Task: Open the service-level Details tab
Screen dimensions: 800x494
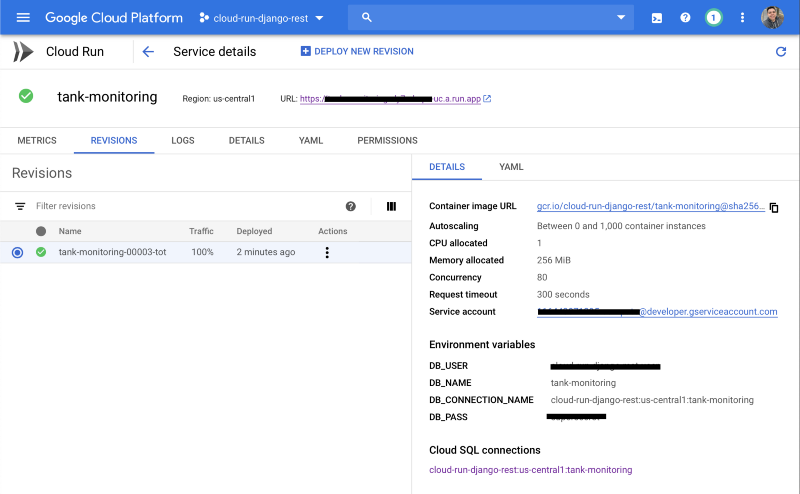Action: click(246, 140)
